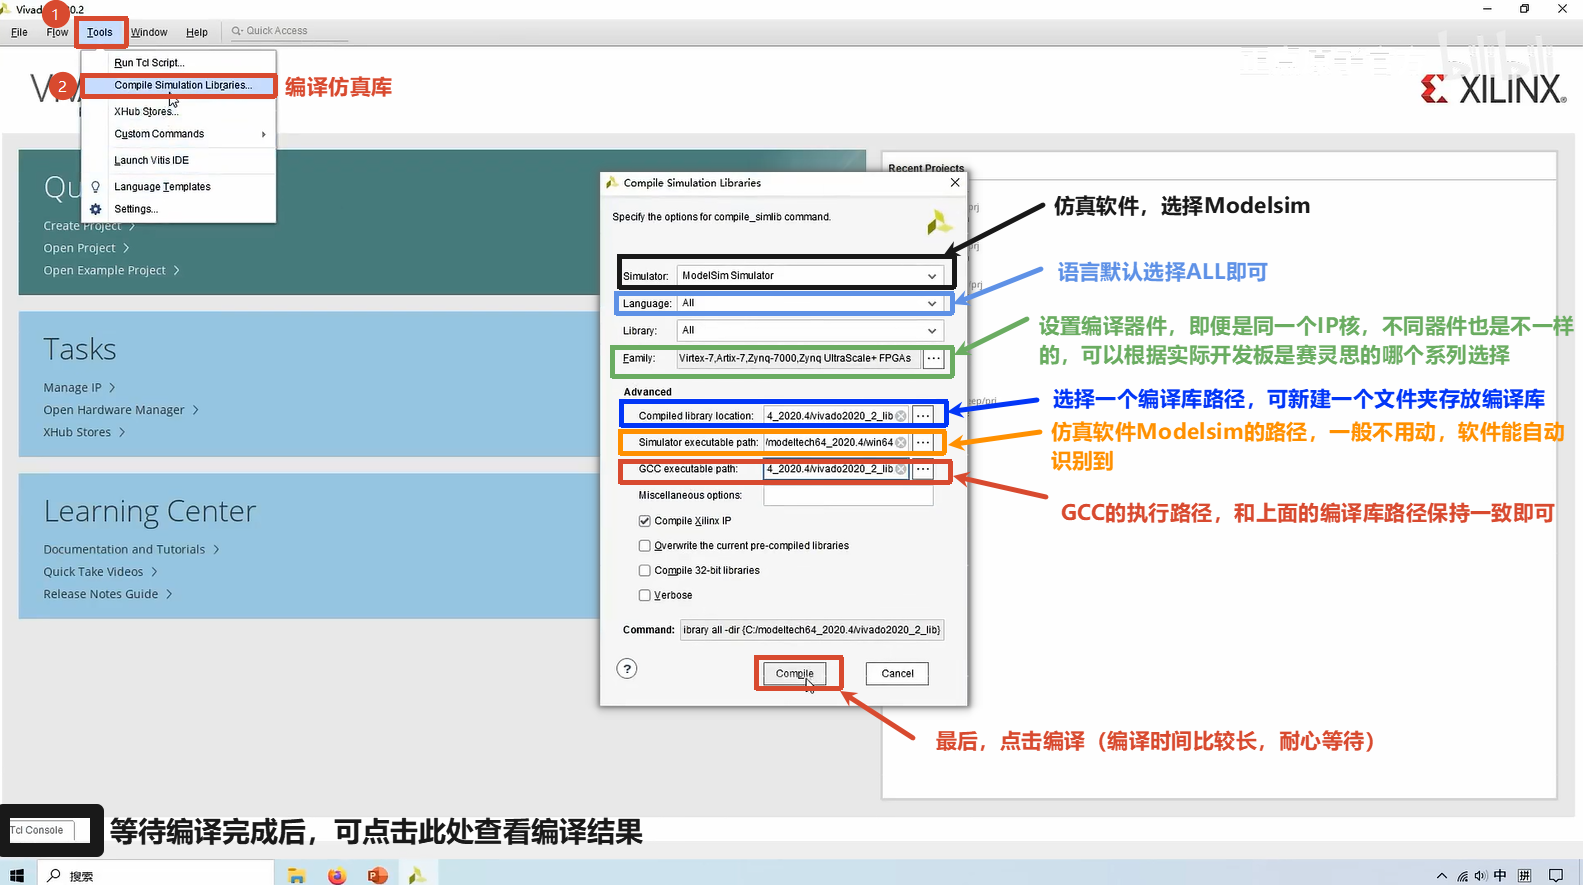
Task: Open the Tcl Console tab
Action: pos(37,830)
